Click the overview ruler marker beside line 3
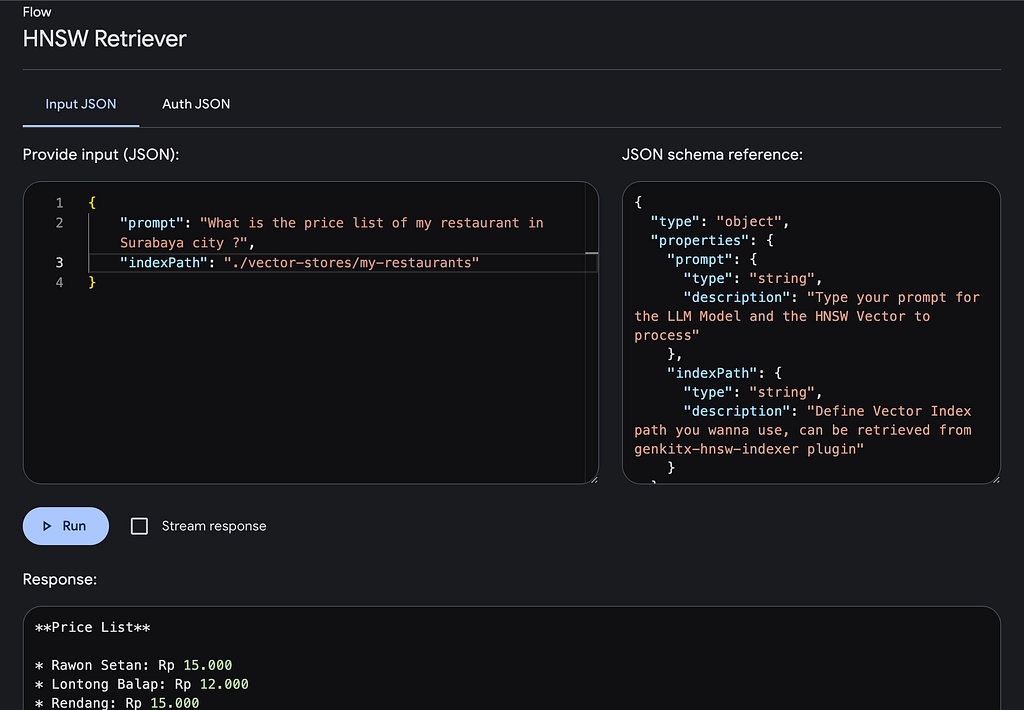1024x710 pixels. point(591,255)
